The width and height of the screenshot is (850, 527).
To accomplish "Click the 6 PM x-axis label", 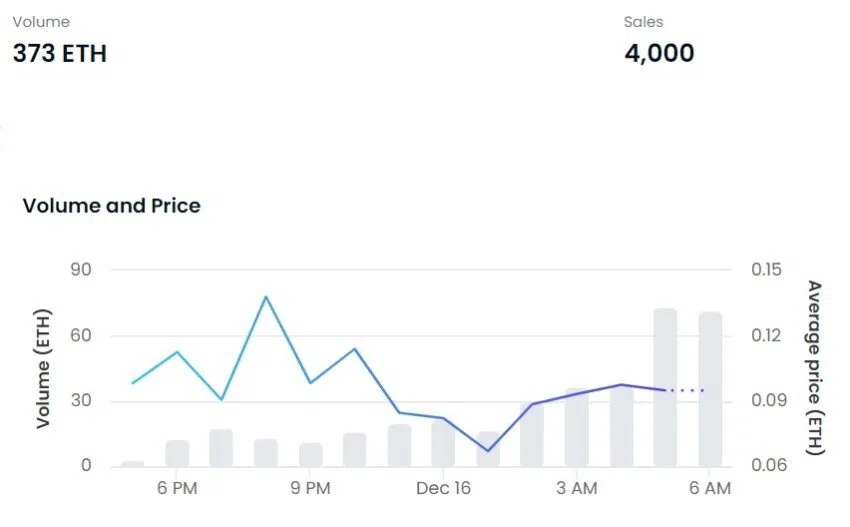I will coord(177,488).
